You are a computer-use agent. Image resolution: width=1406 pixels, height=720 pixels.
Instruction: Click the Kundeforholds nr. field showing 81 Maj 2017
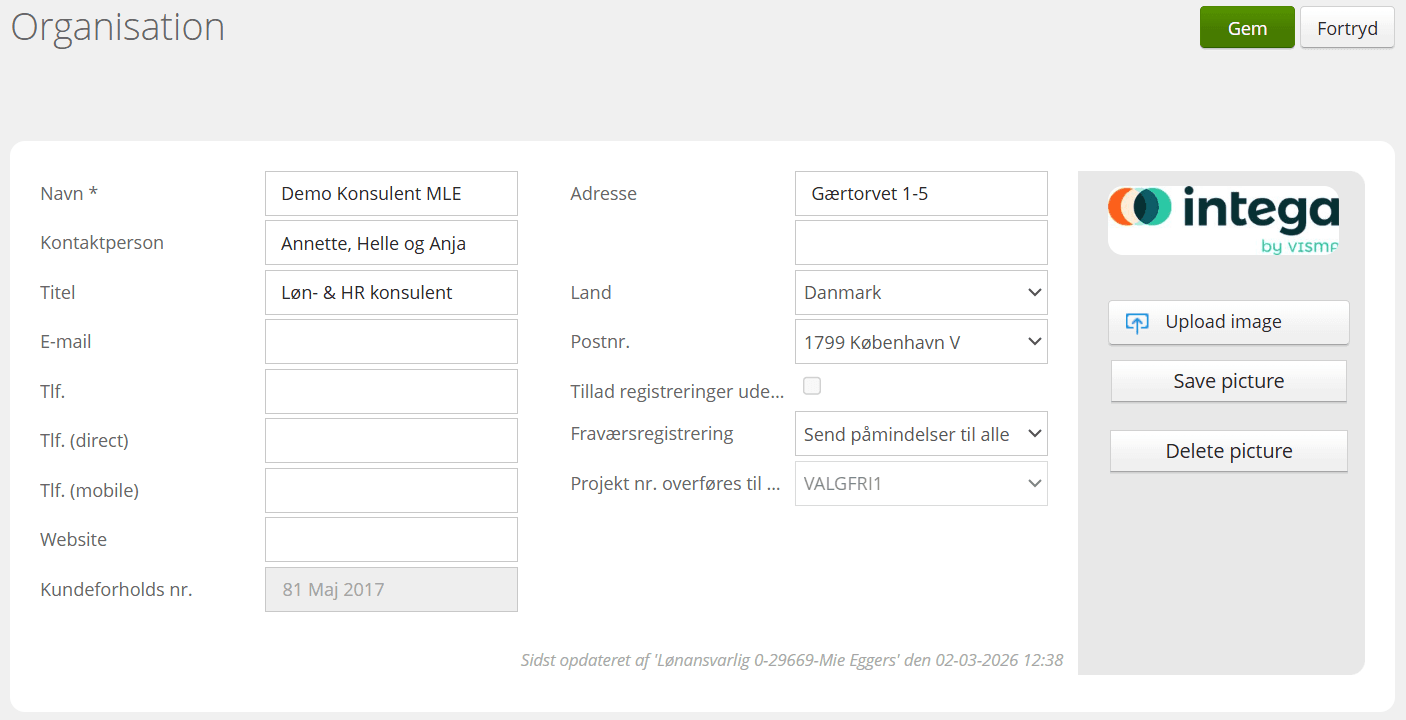[x=391, y=590]
